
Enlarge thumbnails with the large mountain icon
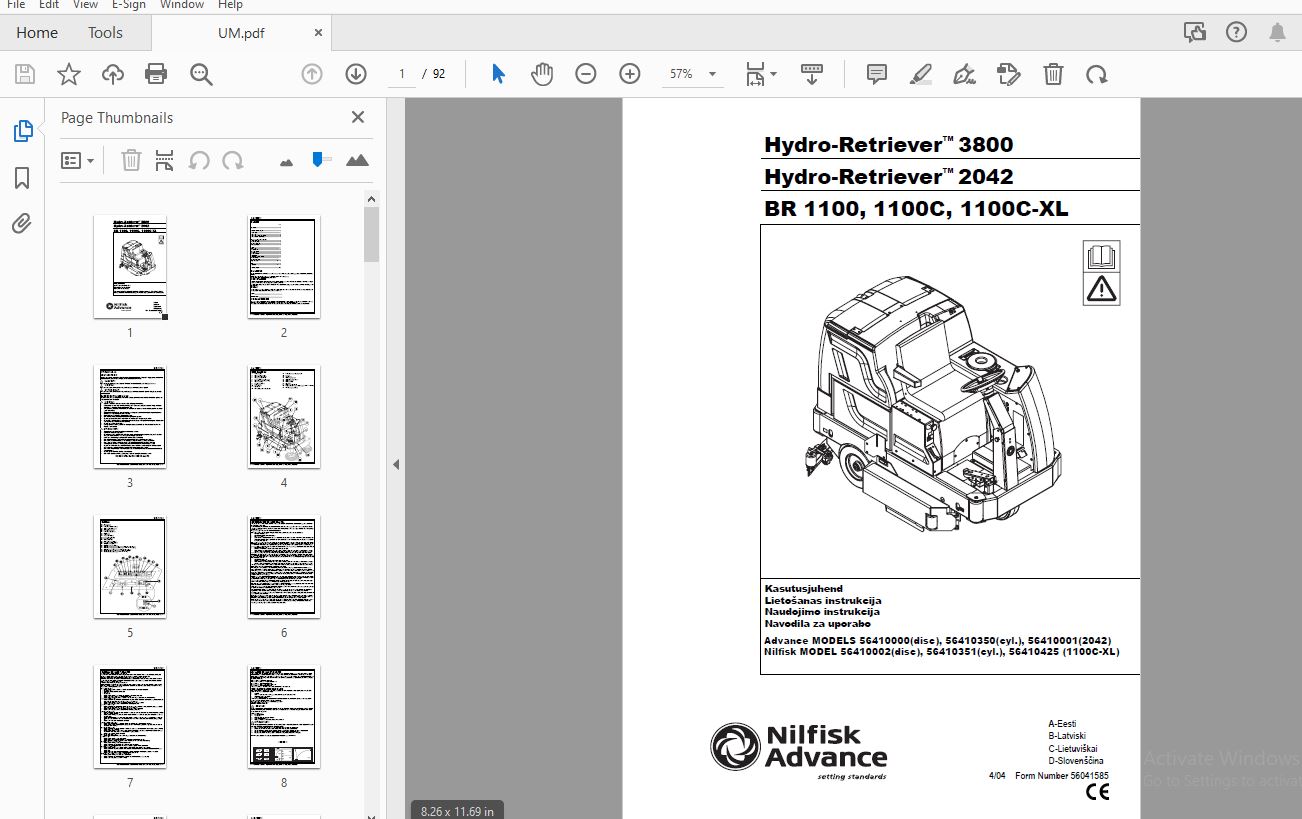click(x=357, y=160)
